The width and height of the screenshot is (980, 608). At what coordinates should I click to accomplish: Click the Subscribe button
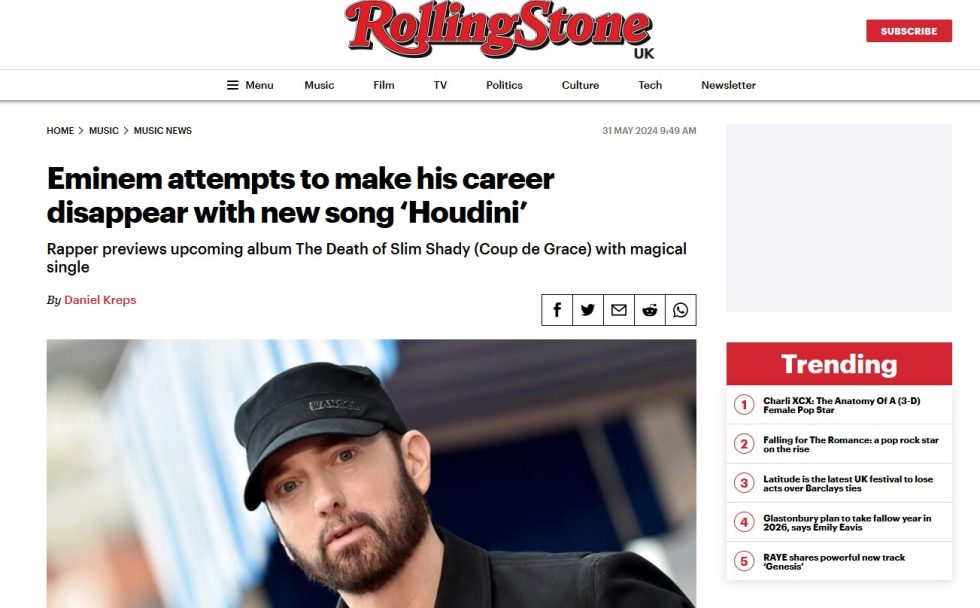tap(909, 31)
